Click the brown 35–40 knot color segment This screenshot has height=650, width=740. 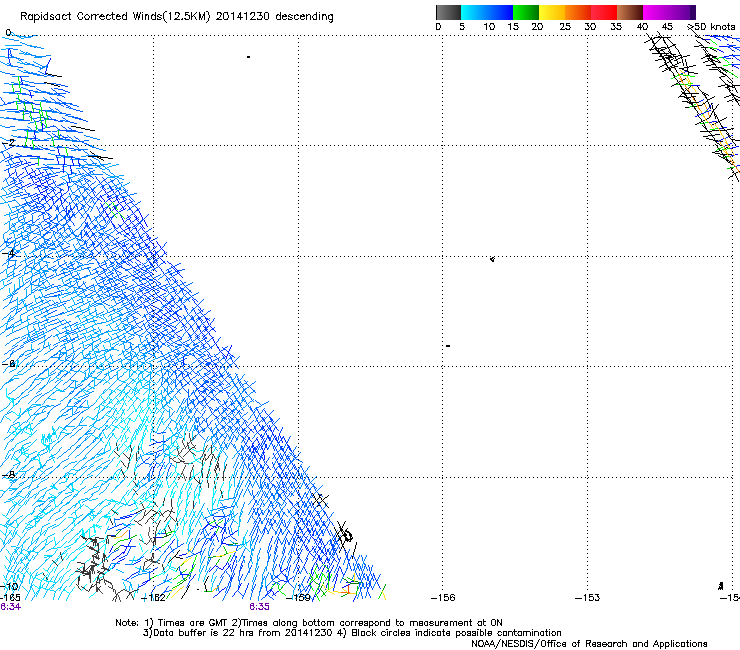coord(630,12)
